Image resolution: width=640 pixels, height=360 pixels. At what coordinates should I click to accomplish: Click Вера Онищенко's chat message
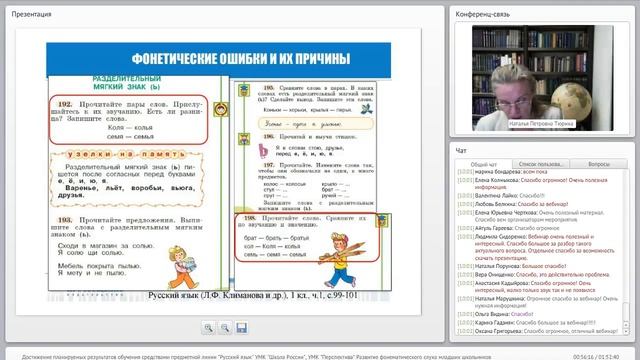coord(533,275)
